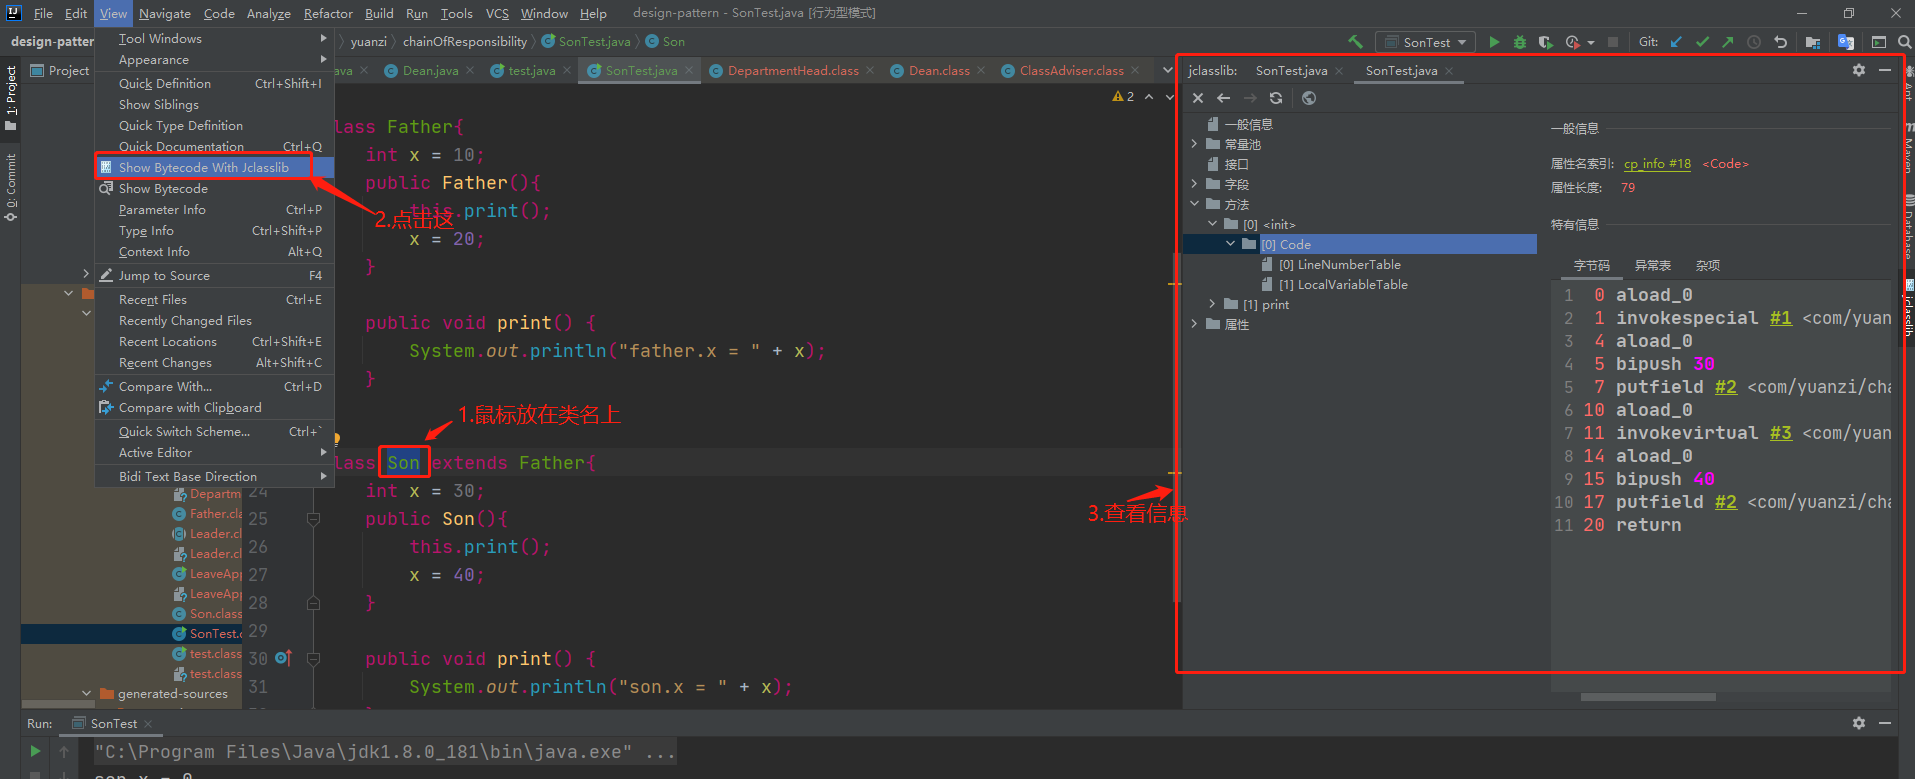Choose Quick Definition from View menu

click(214, 83)
